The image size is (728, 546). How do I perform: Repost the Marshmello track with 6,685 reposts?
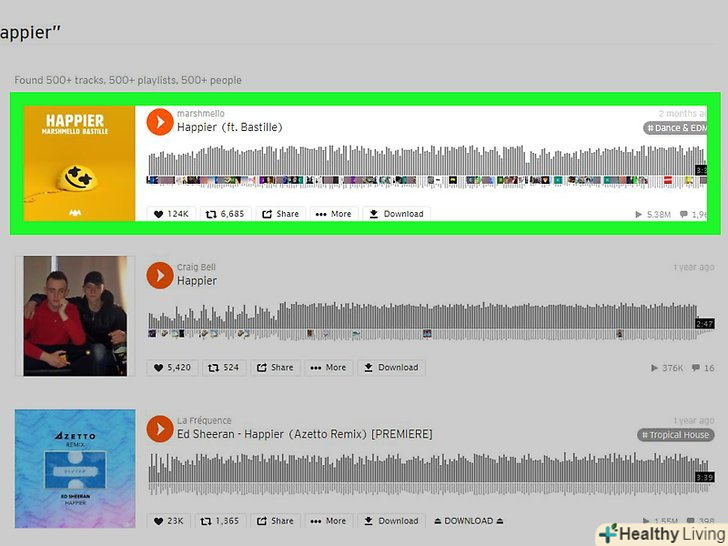tap(225, 214)
